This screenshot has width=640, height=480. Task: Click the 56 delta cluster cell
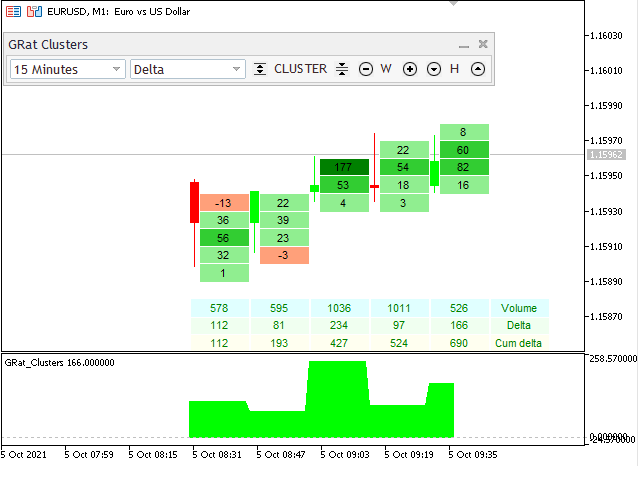pos(224,238)
